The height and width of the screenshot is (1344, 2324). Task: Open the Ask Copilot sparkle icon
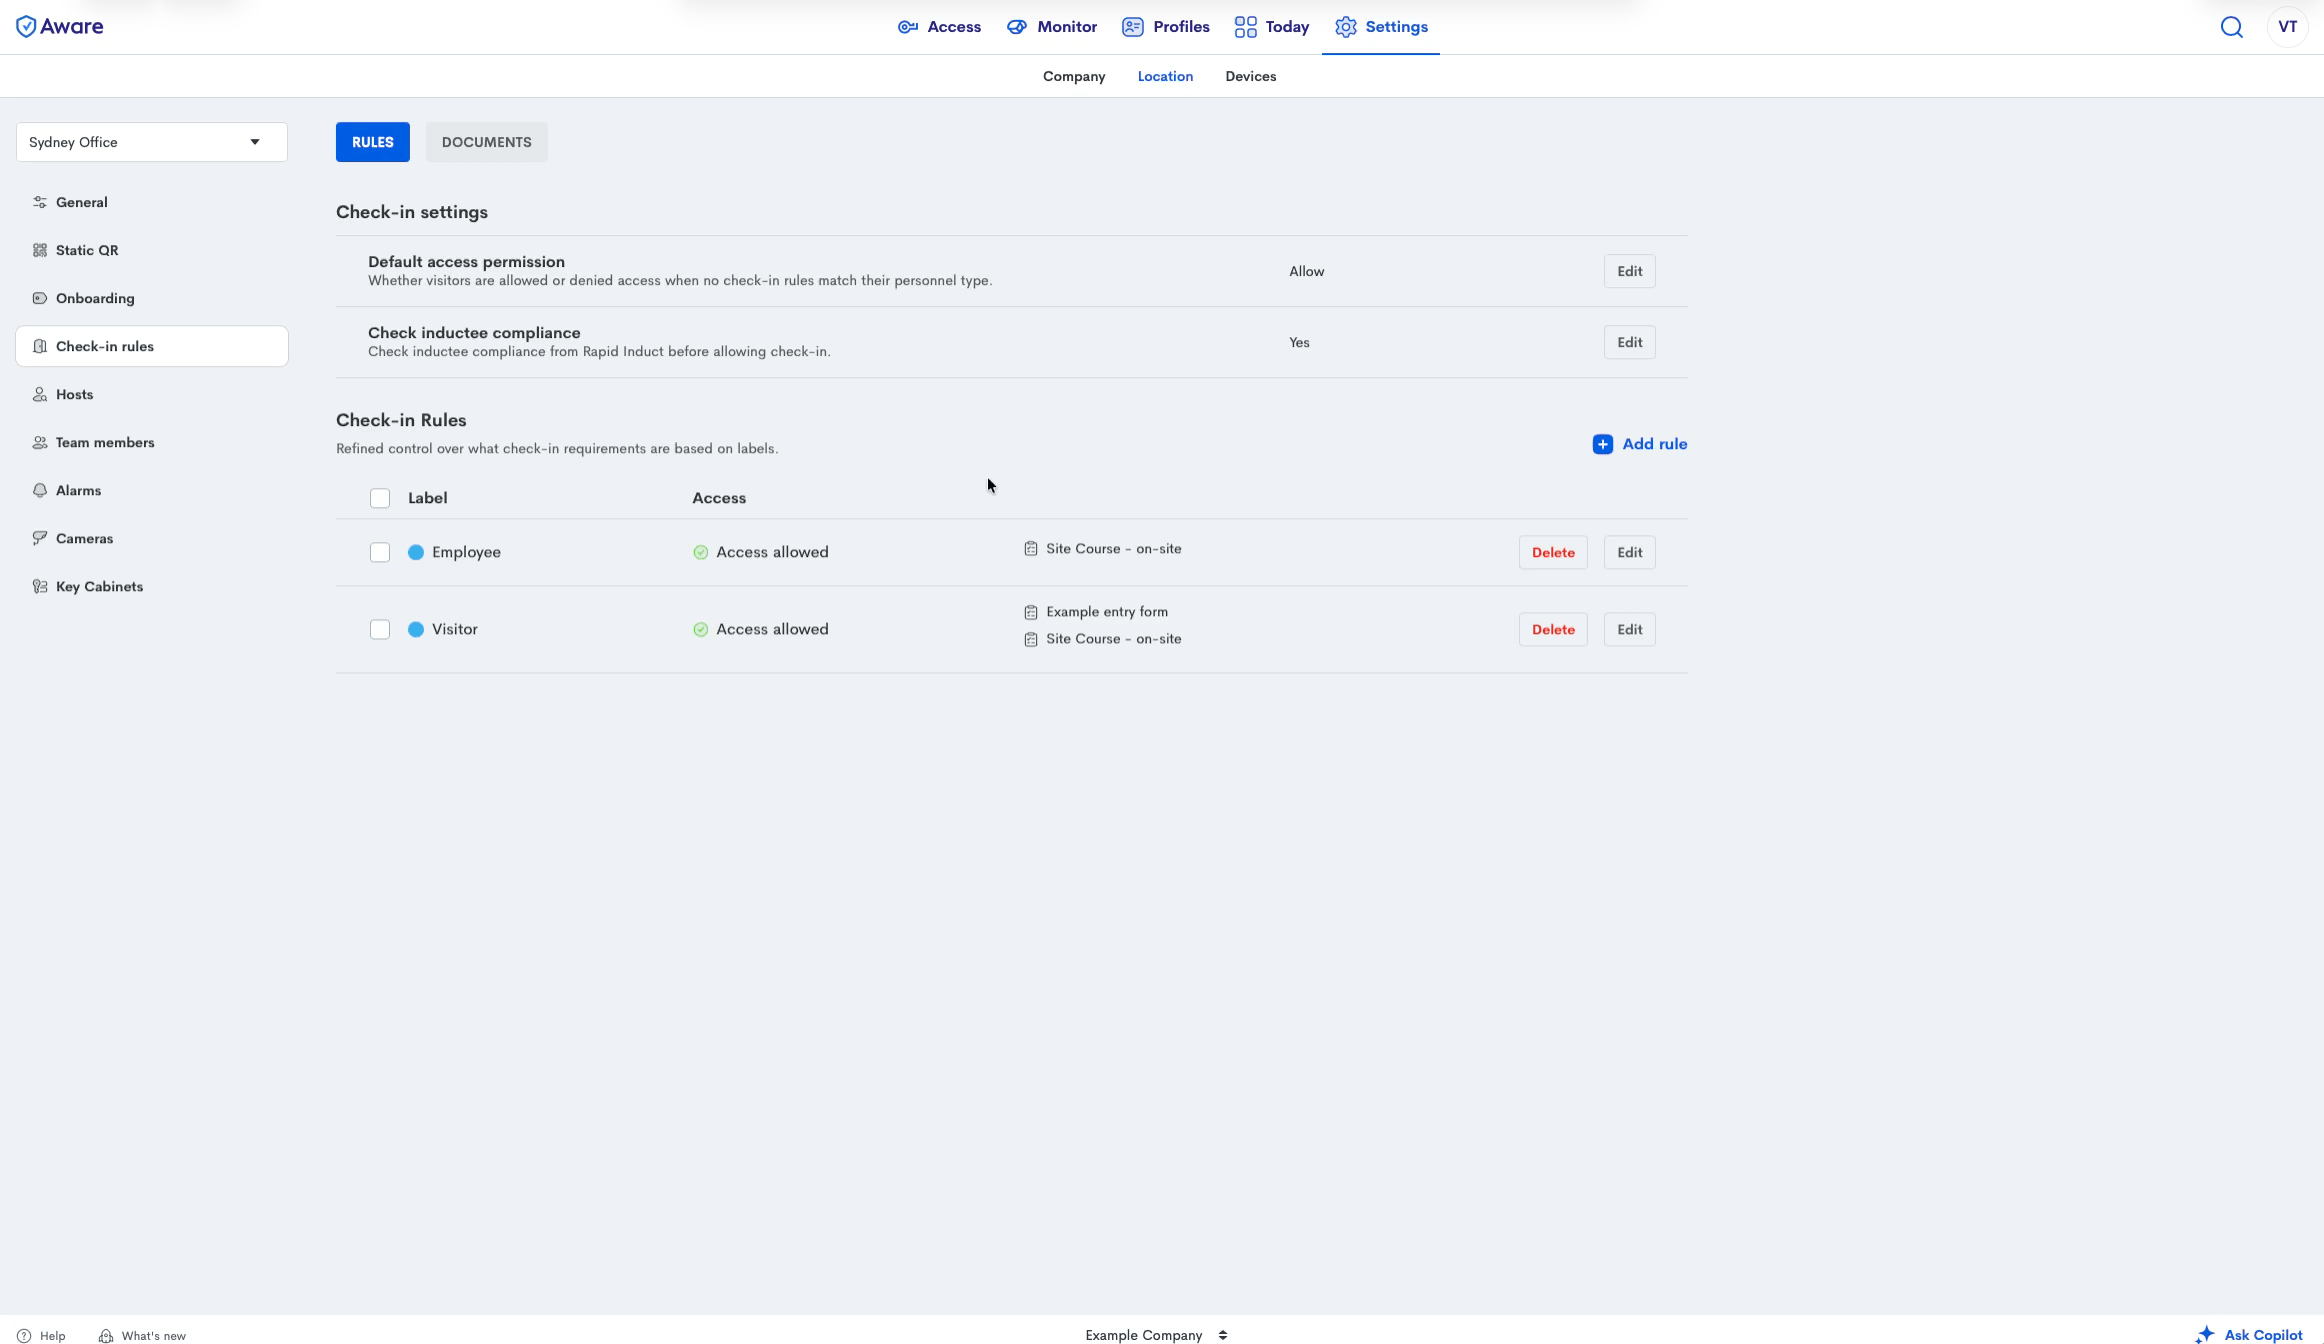tap(2205, 1334)
